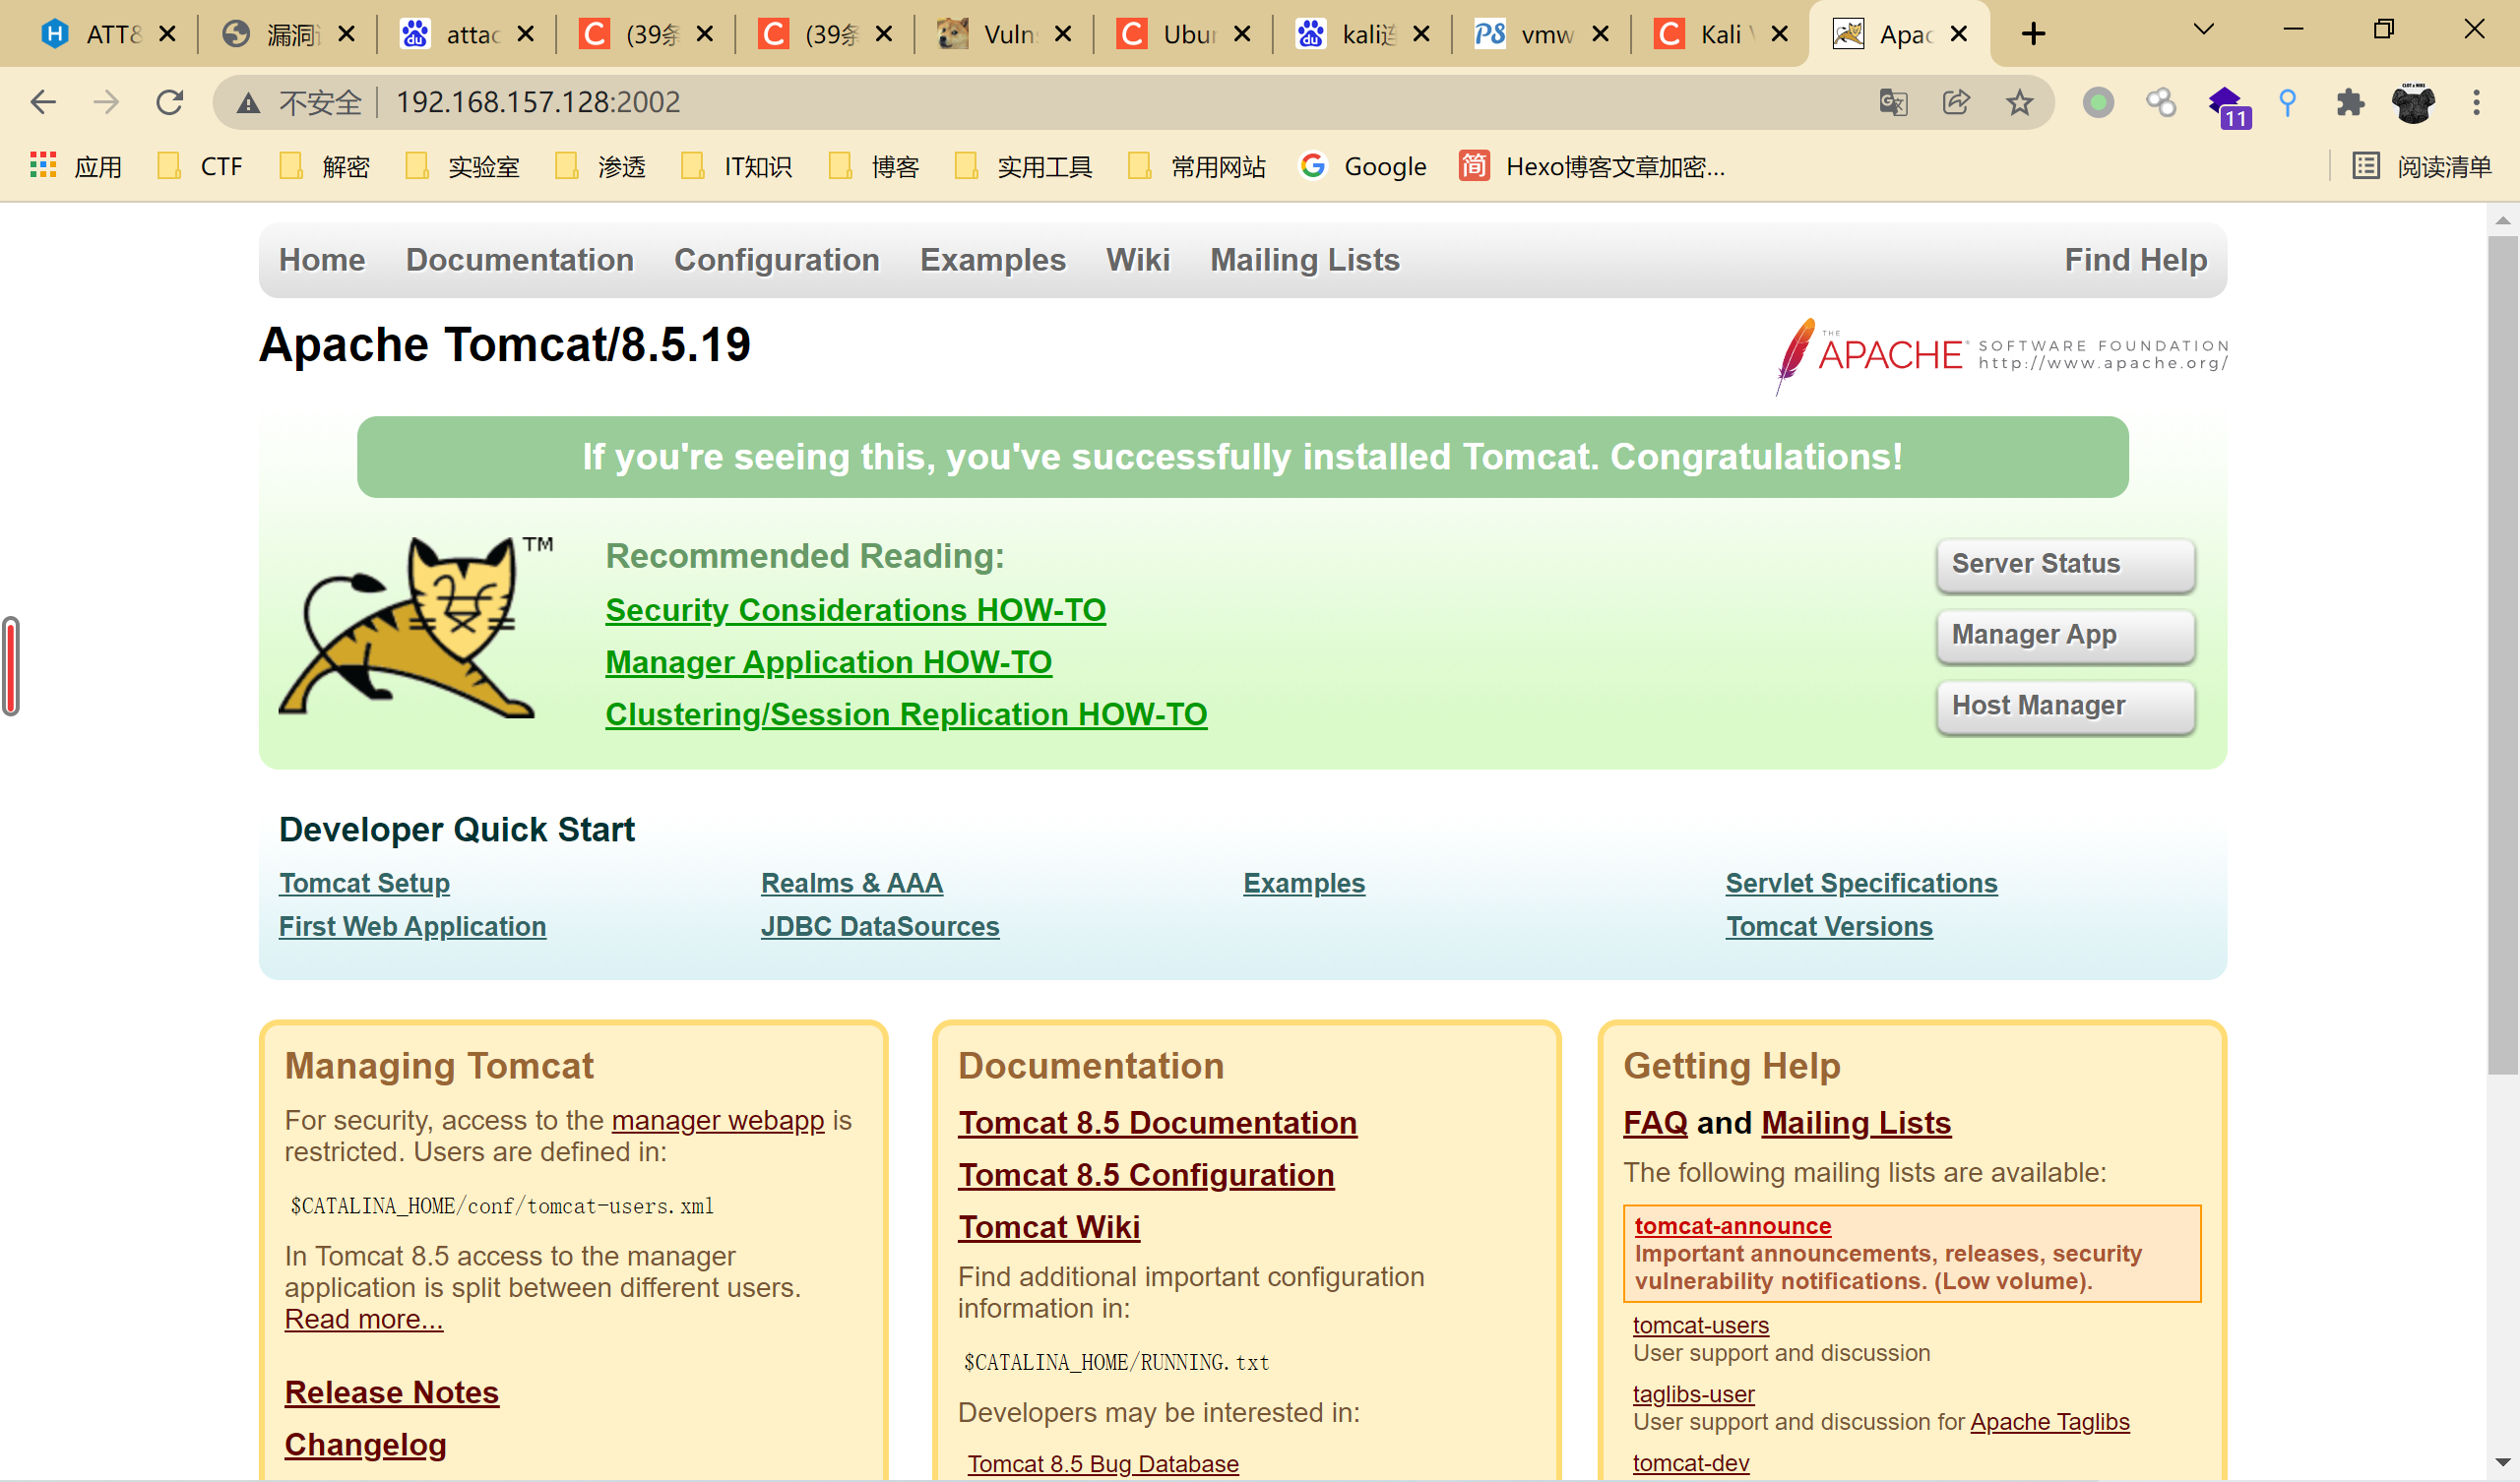2520x1482 pixels.
Task: Click the Apache Software Foundation logo
Action: pos(2000,355)
